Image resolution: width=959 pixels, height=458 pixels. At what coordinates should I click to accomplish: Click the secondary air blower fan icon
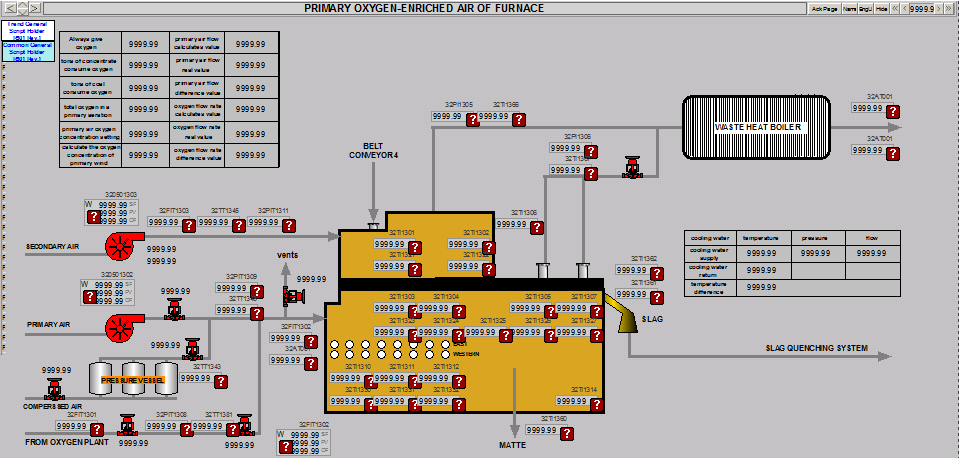(x=122, y=244)
